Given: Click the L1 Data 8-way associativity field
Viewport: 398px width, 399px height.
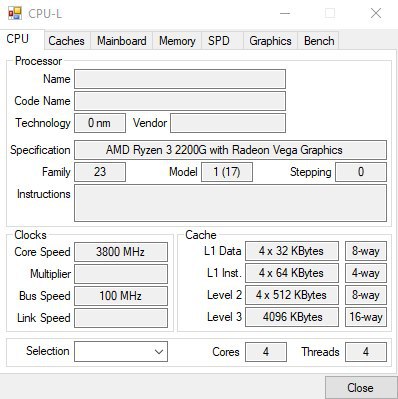Looking at the screenshot, I should pos(366,251).
